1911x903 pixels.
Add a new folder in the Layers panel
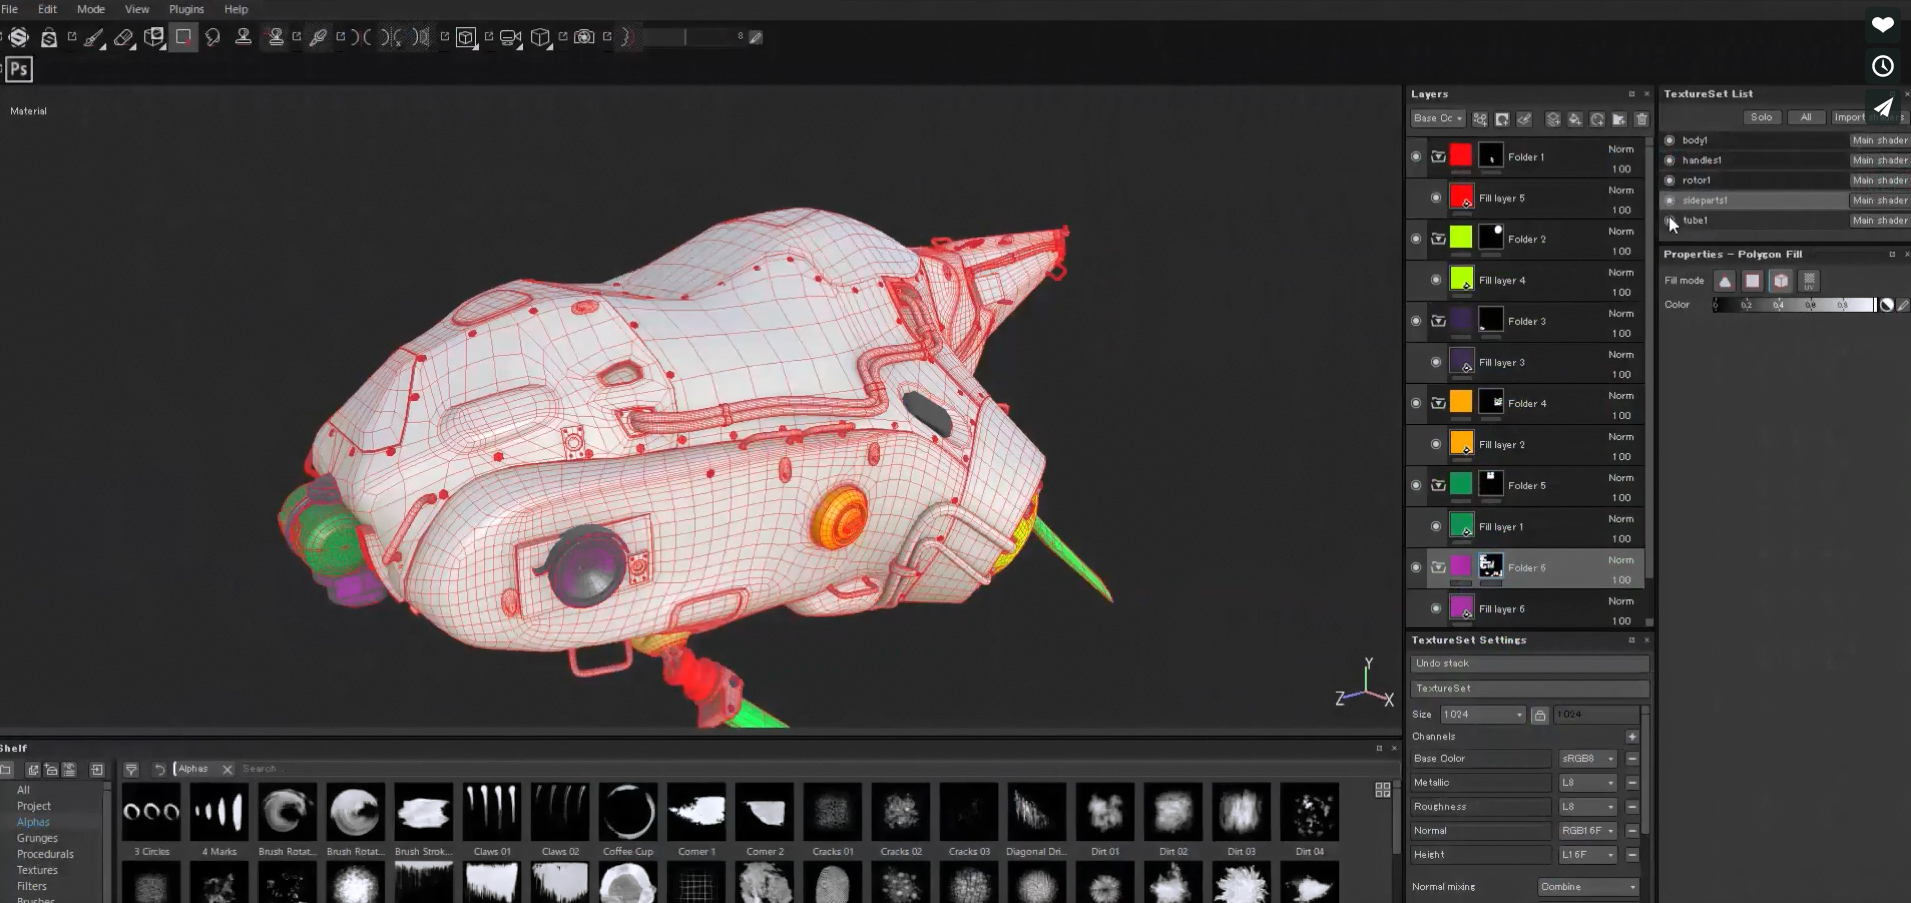click(x=1617, y=119)
